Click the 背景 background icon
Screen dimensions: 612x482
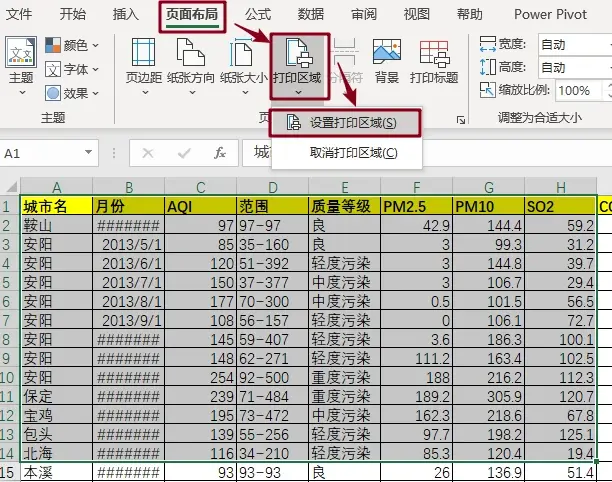(386, 52)
